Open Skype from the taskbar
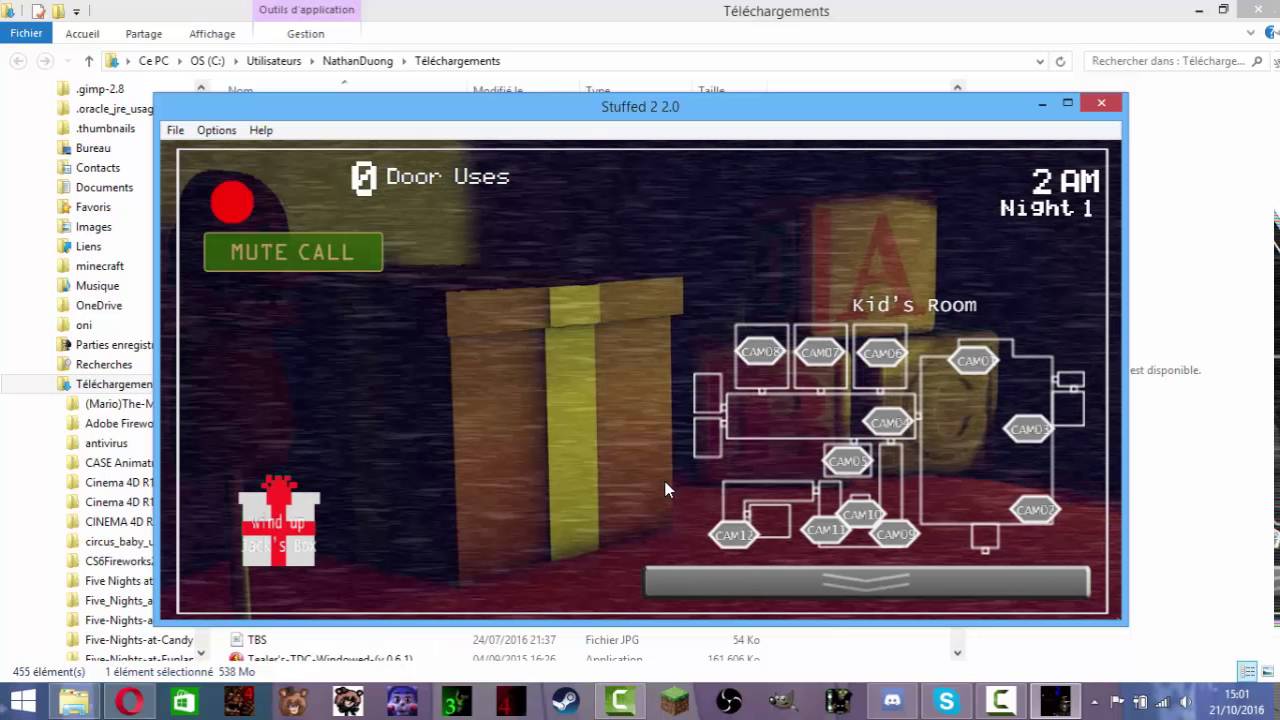The image size is (1280, 720). point(946,701)
